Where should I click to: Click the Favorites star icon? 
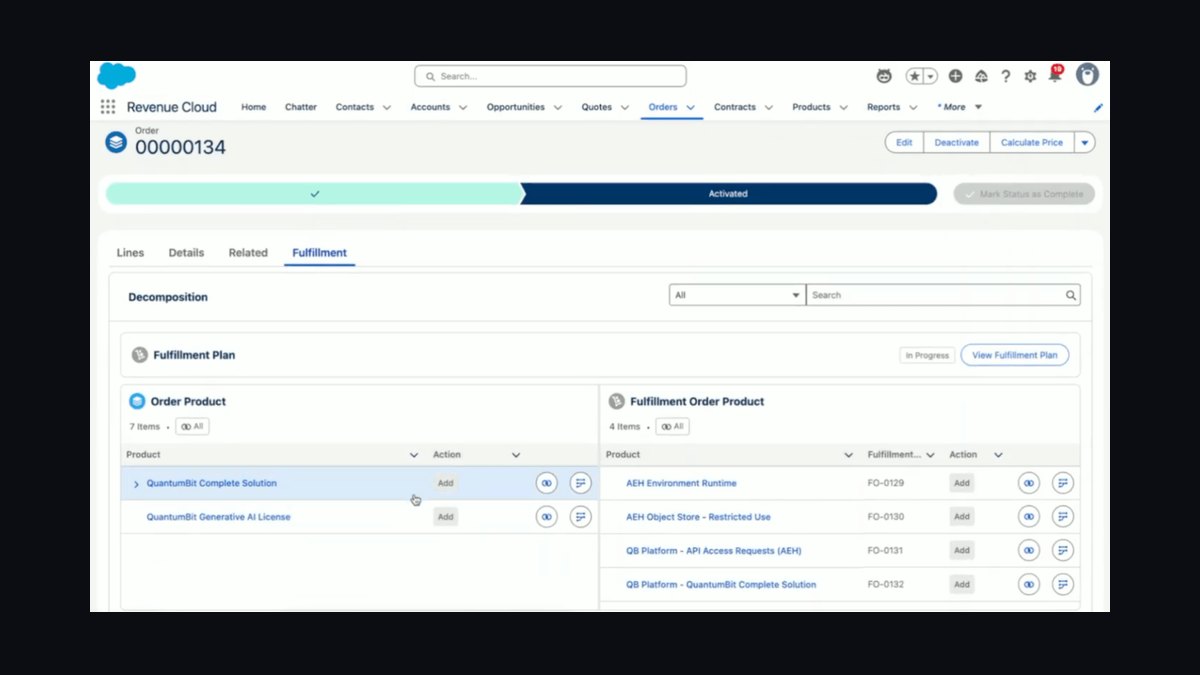(915, 76)
